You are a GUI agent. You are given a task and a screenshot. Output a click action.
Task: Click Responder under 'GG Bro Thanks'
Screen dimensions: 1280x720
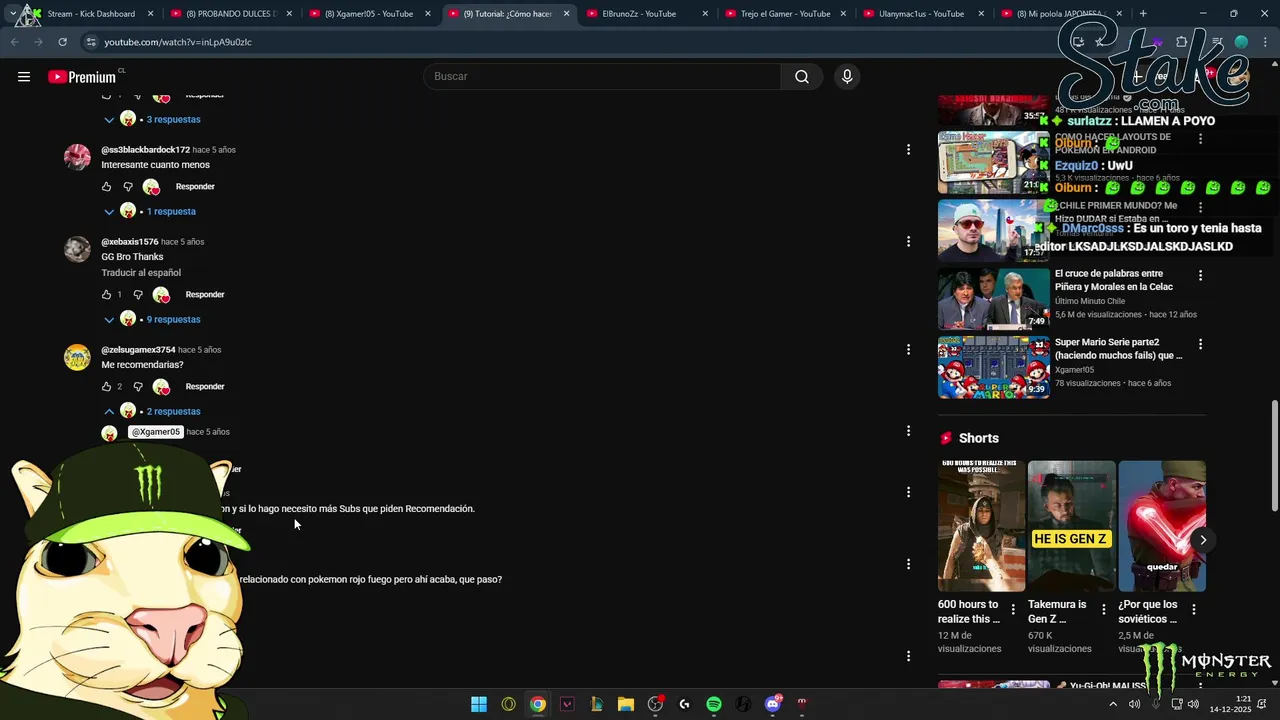205,295
